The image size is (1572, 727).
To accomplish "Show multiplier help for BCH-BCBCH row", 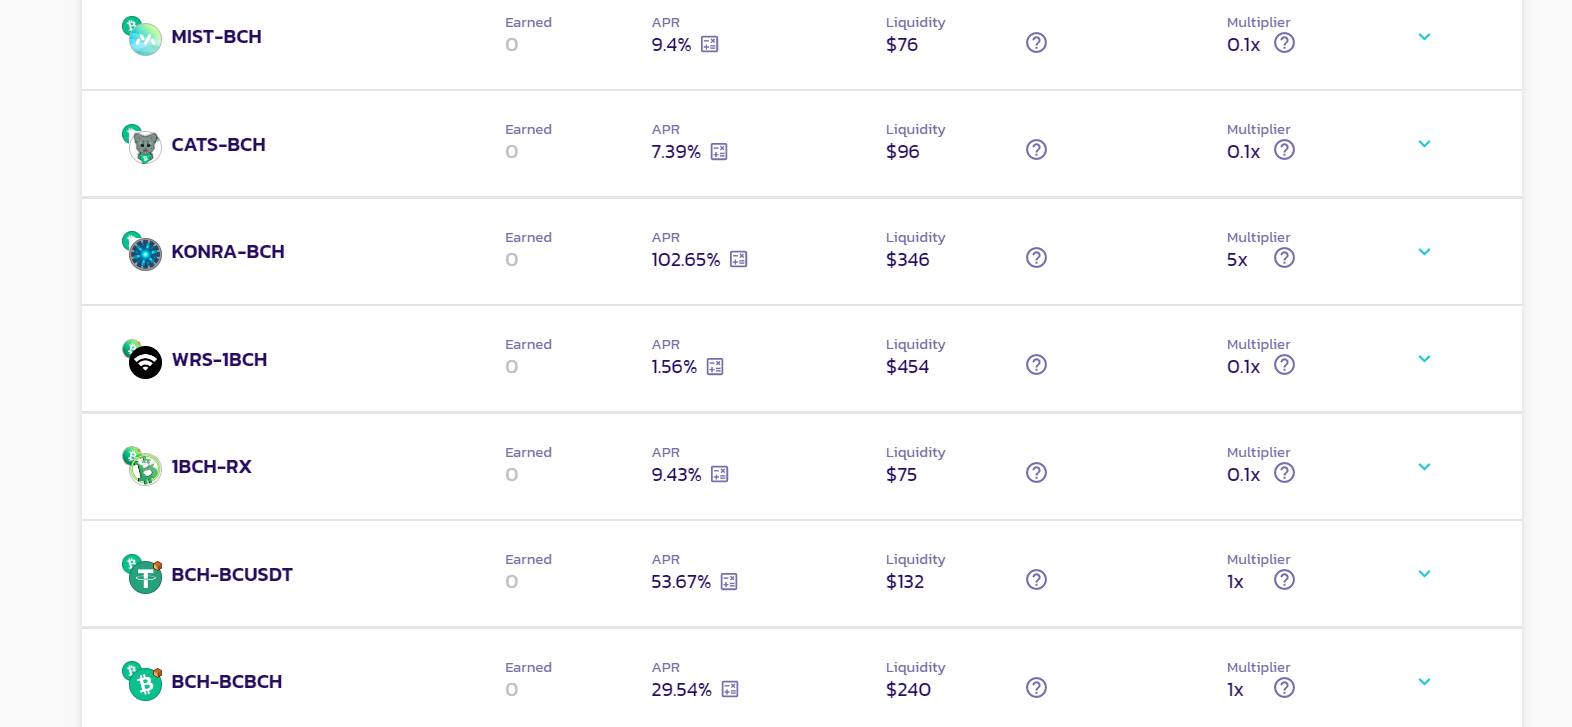I will 1285,688.
